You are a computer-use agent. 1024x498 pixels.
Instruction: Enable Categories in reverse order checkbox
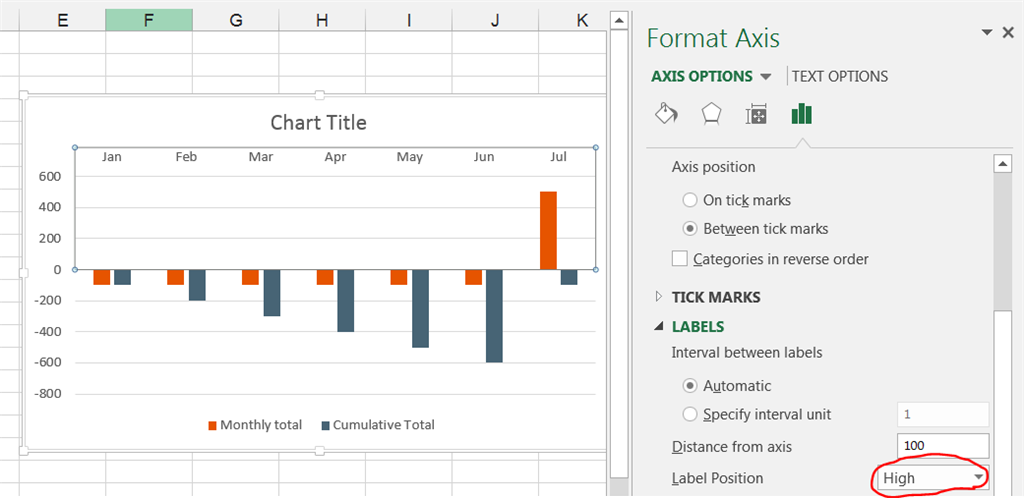pyautogui.click(x=680, y=259)
